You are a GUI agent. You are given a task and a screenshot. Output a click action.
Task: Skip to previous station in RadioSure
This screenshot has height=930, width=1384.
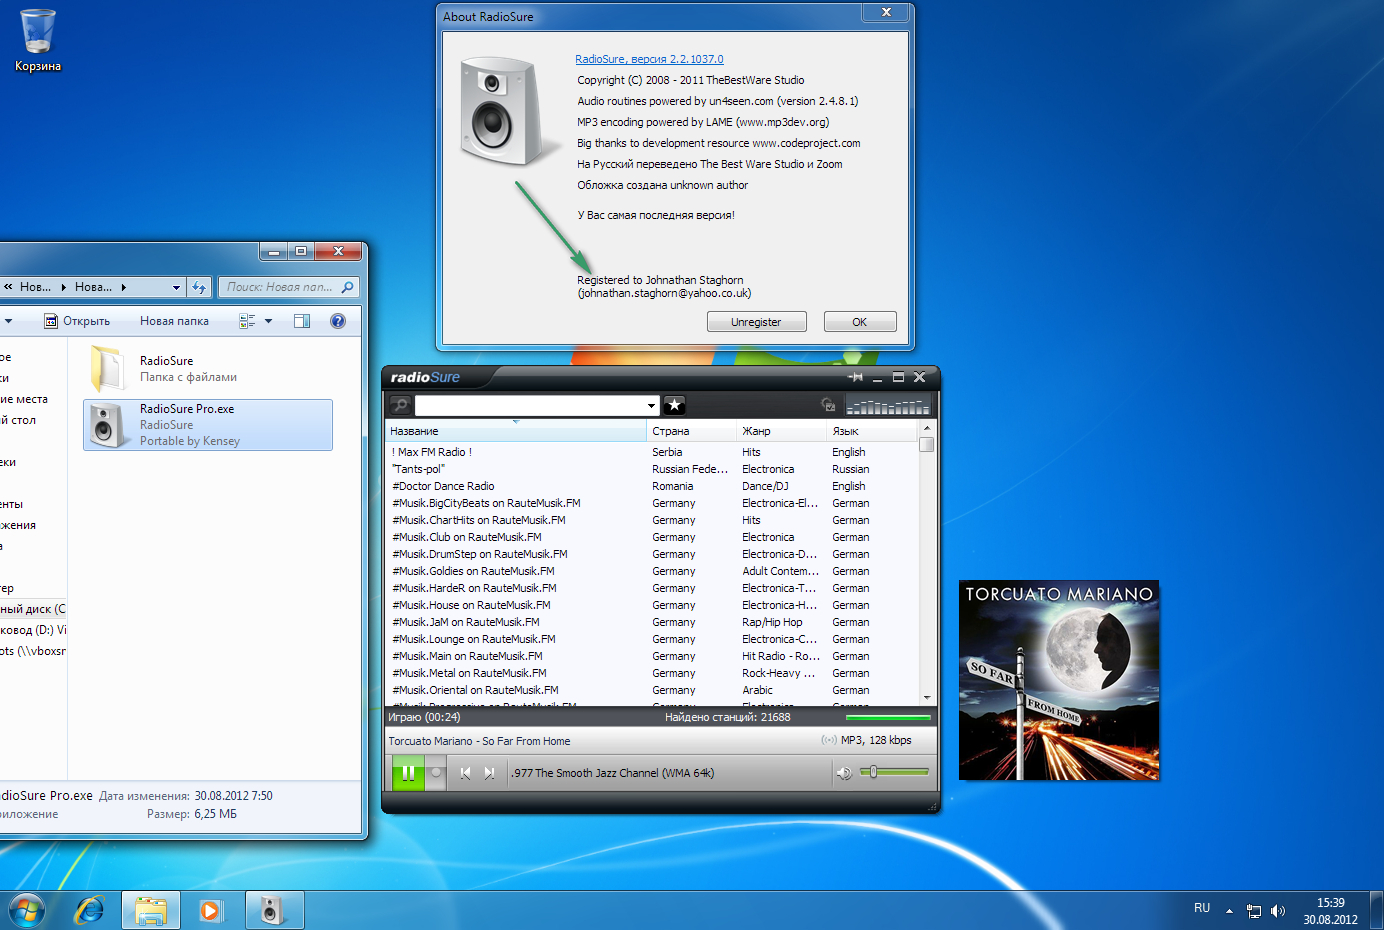point(465,773)
